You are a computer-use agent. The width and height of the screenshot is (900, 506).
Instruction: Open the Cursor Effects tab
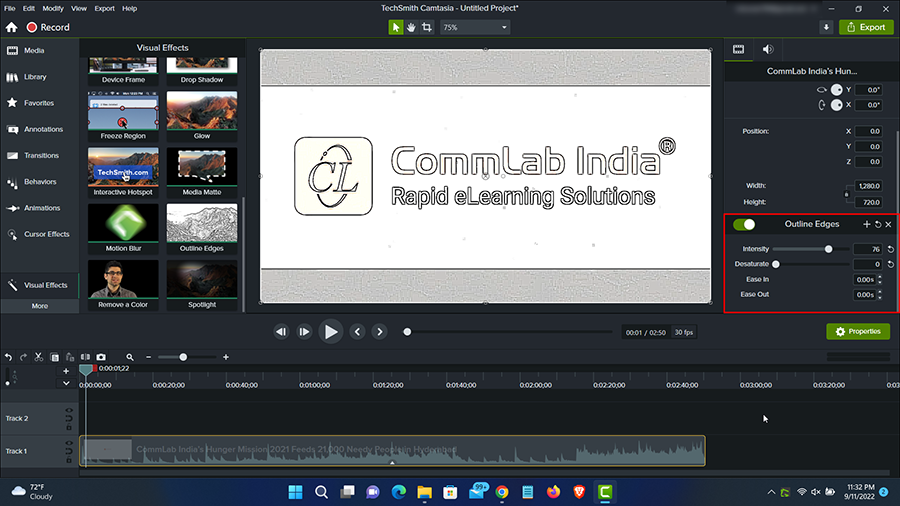click(39, 234)
